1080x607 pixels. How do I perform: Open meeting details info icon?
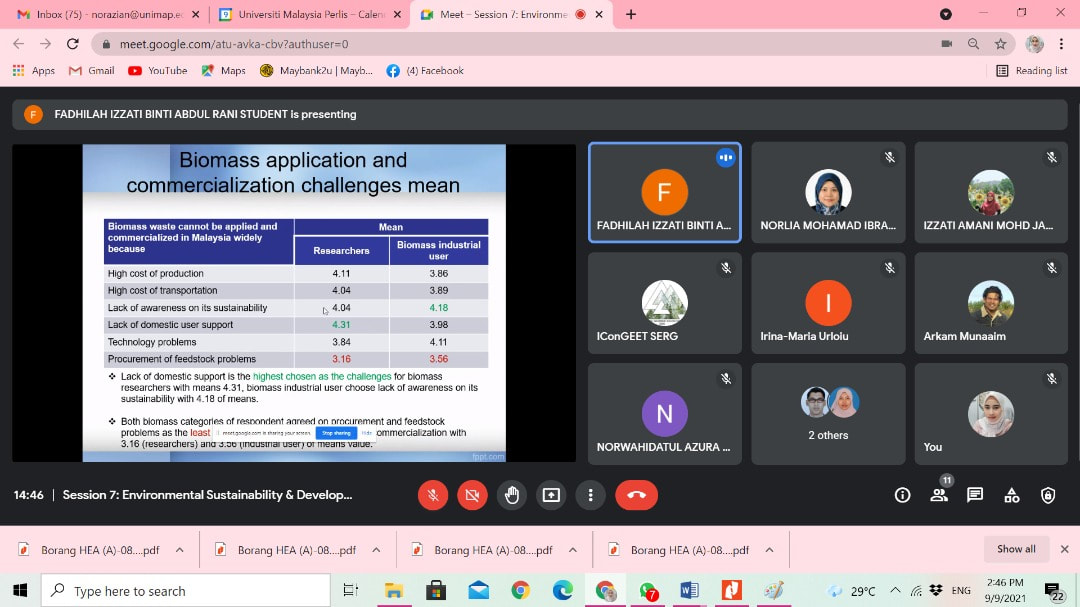click(x=902, y=495)
